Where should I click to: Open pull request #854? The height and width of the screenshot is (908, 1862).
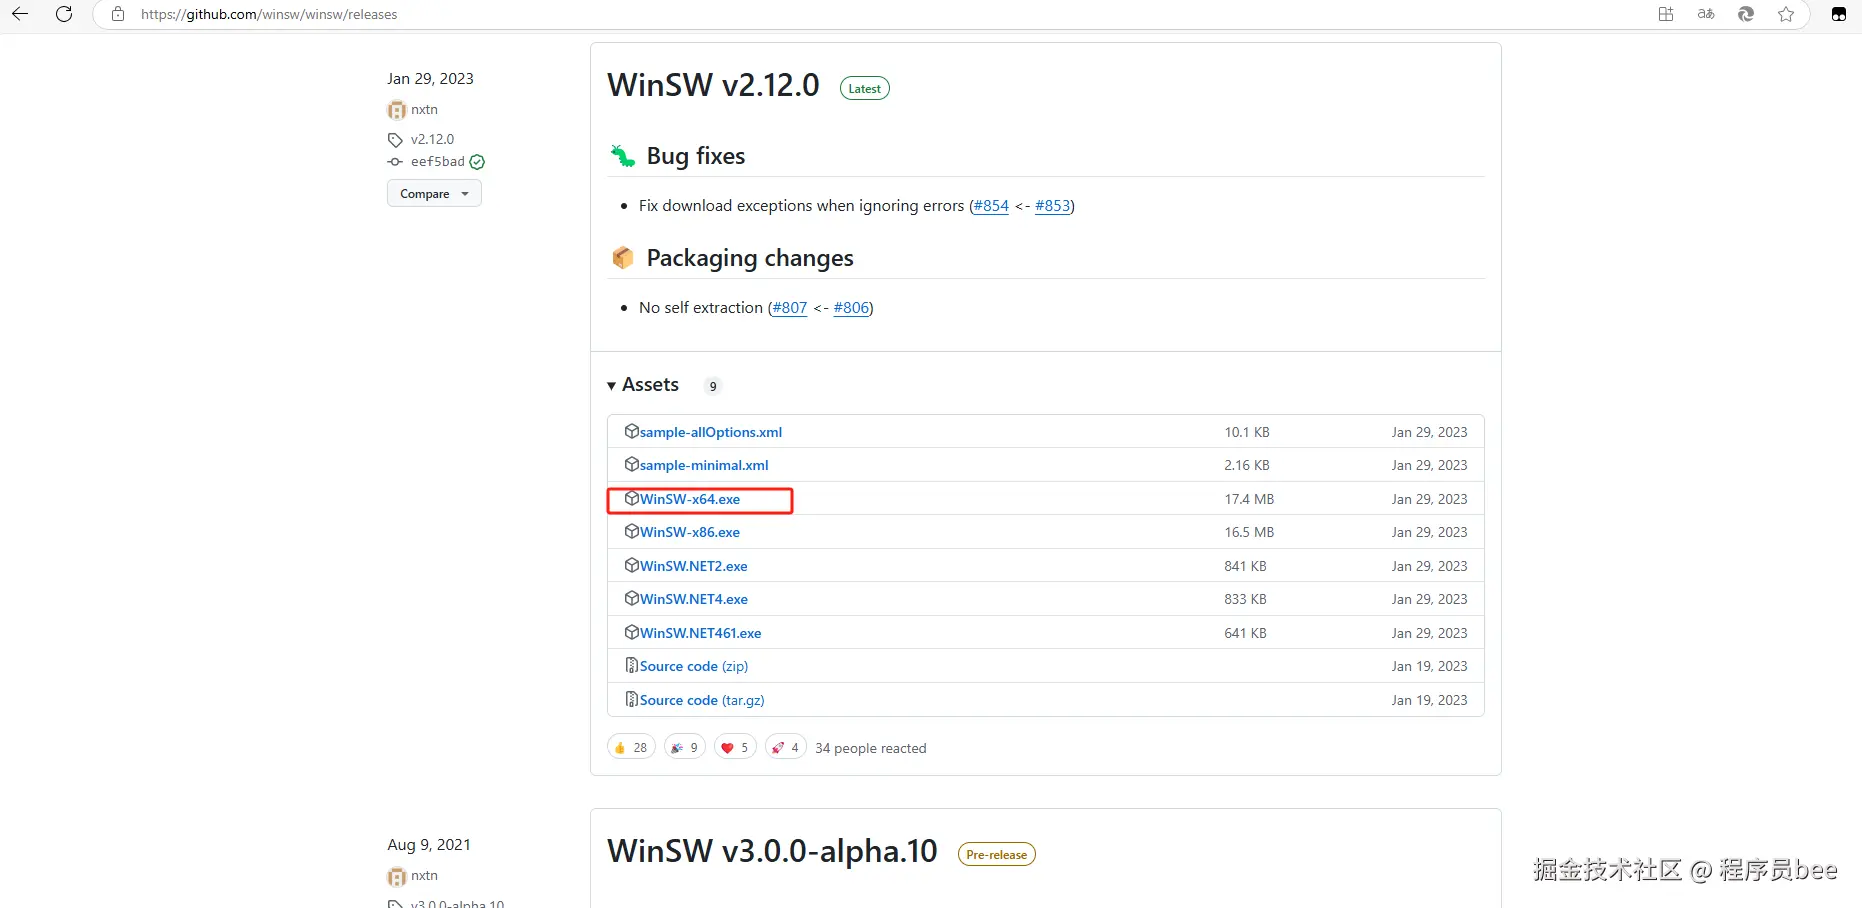(x=991, y=206)
